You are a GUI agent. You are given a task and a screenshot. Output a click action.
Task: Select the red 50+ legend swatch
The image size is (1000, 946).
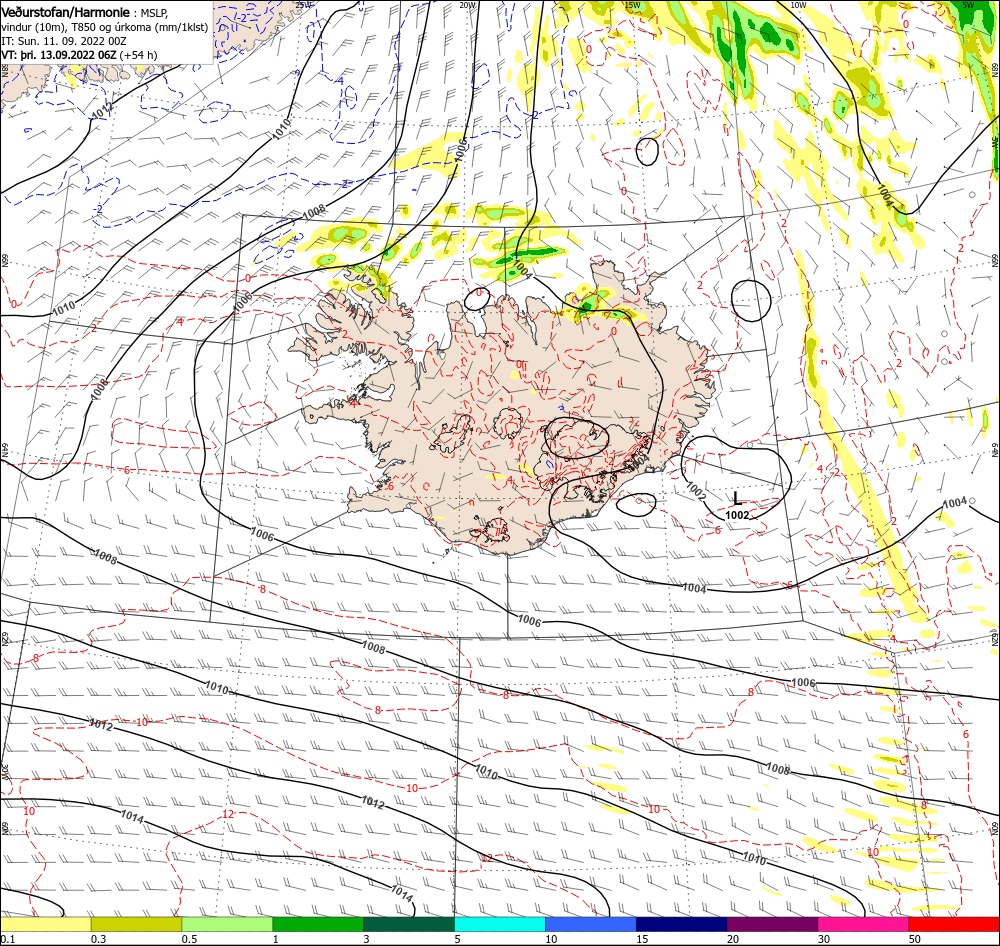[954, 924]
